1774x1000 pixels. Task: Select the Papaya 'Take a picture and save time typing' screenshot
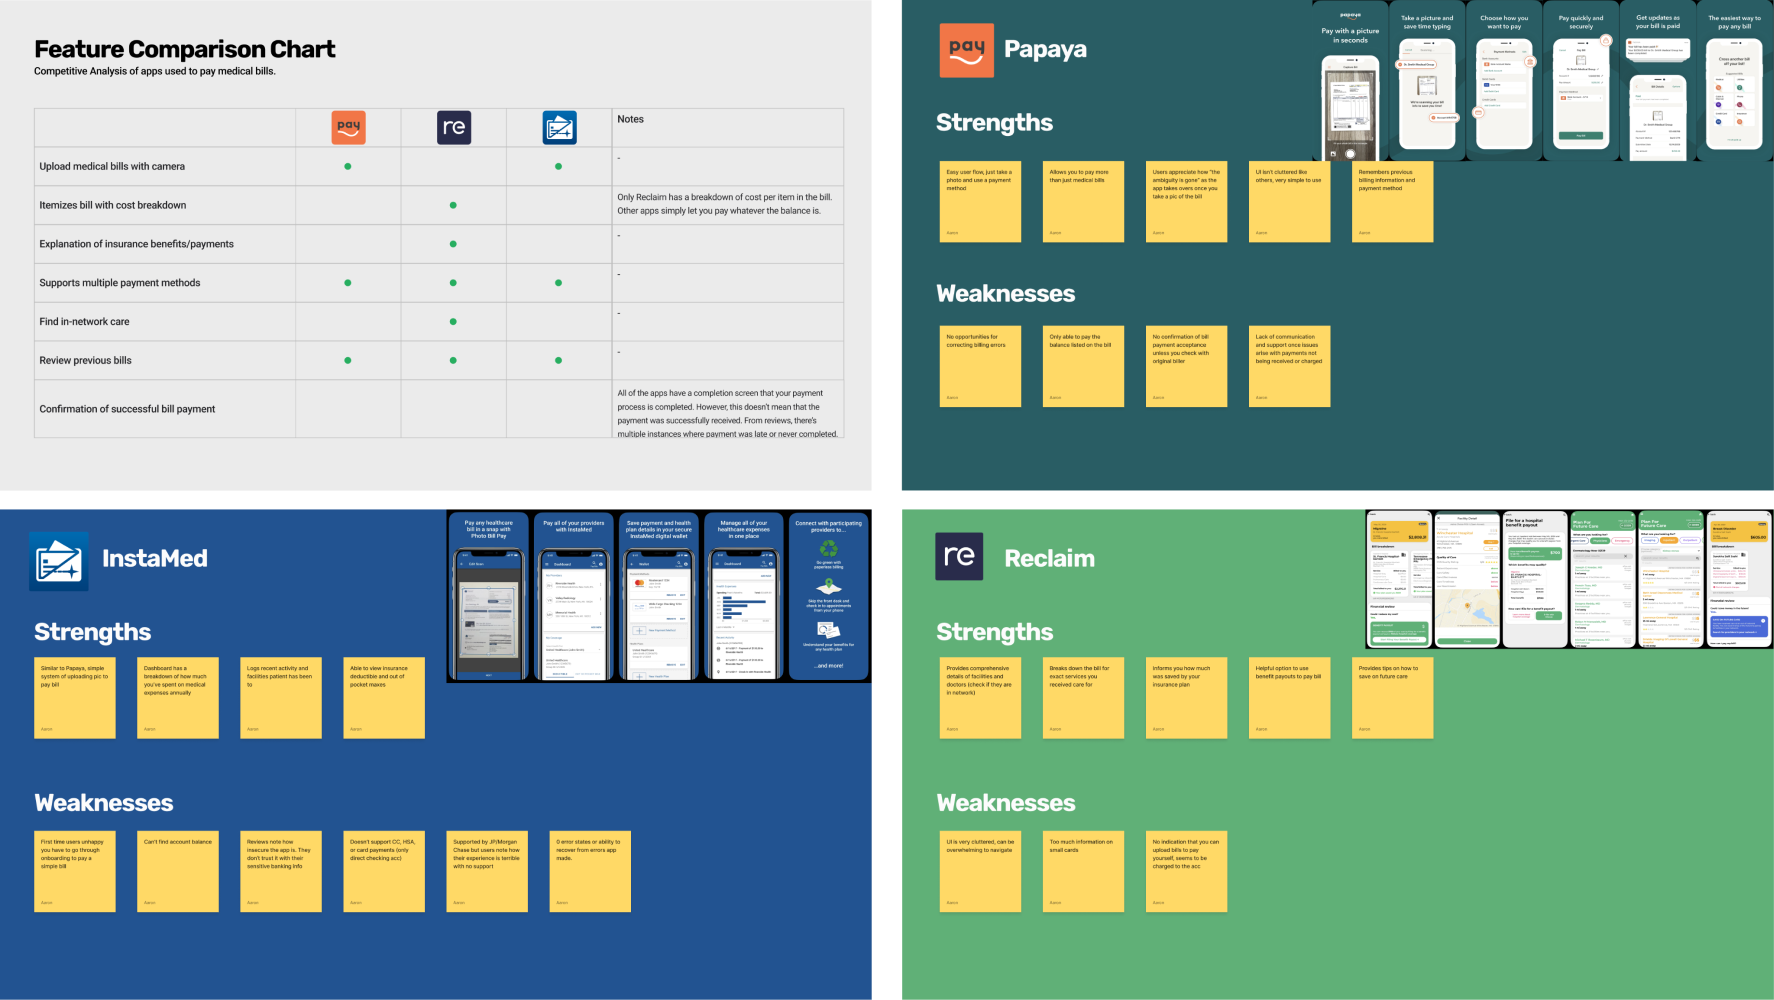point(1427,81)
